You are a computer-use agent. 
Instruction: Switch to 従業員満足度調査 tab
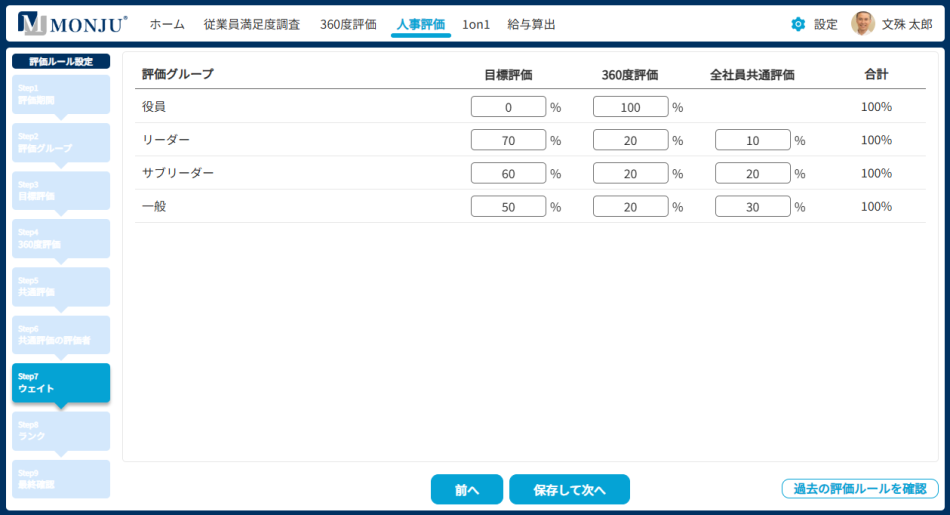click(251, 24)
